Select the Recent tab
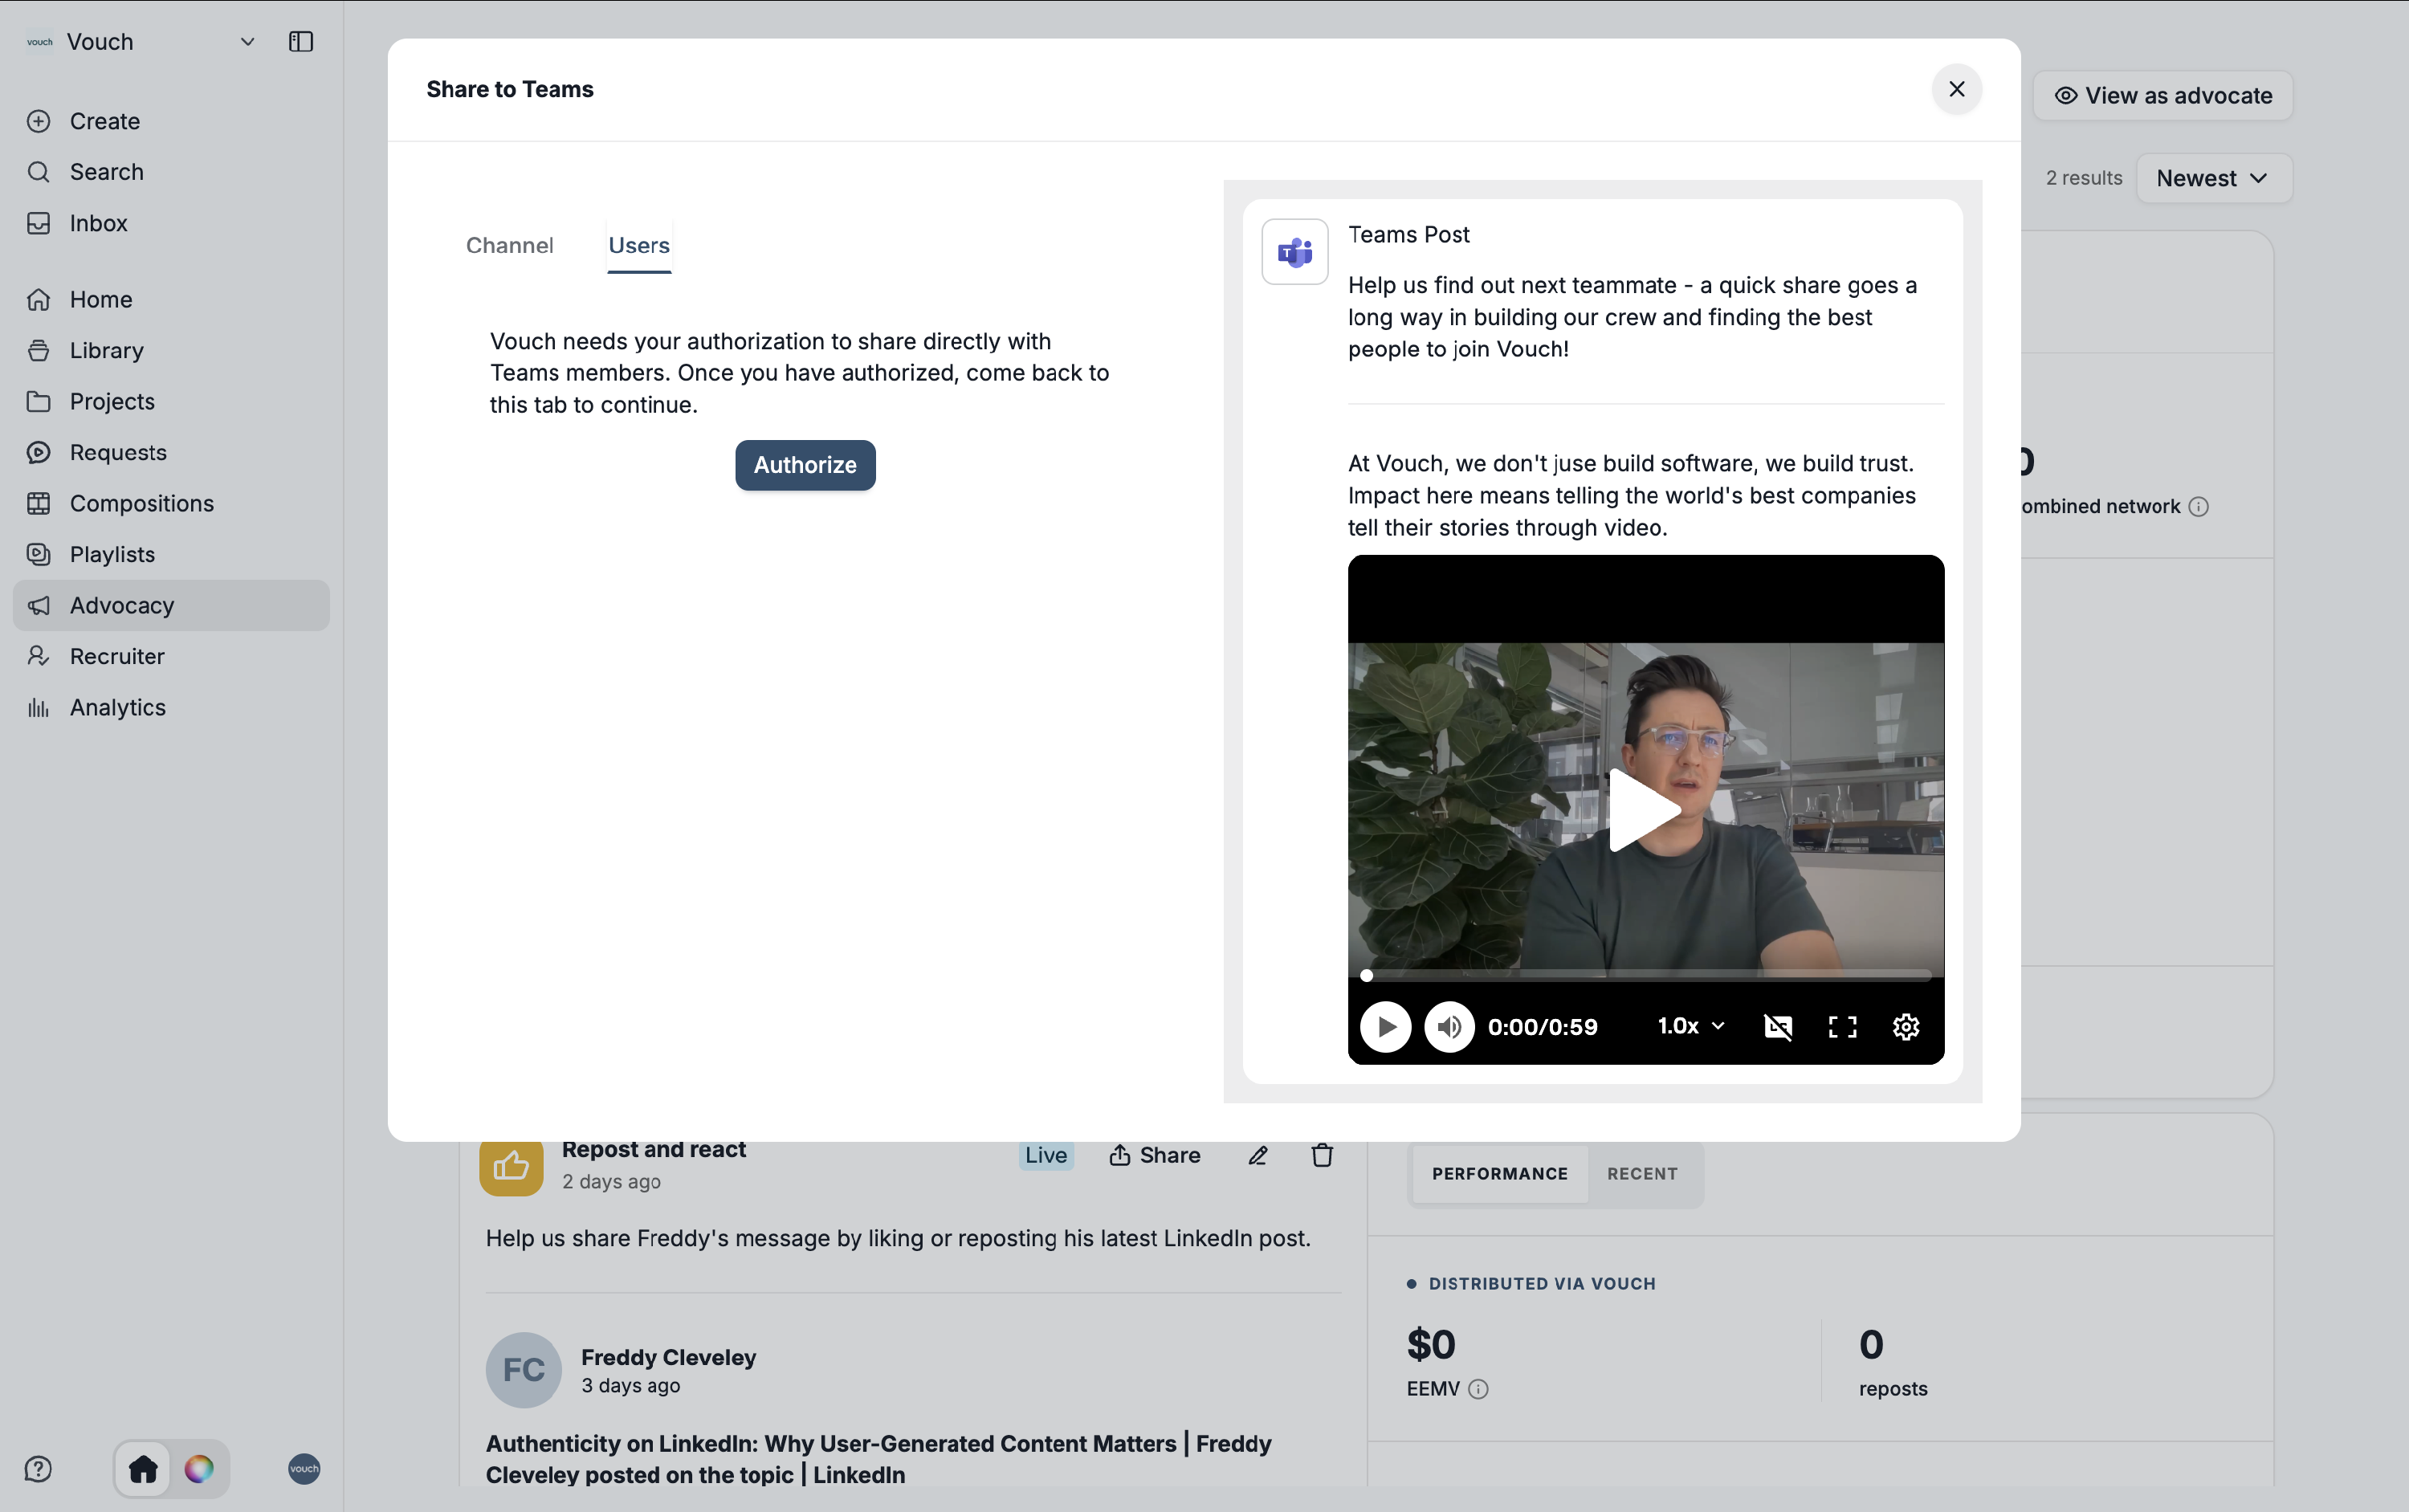 click(1642, 1174)
